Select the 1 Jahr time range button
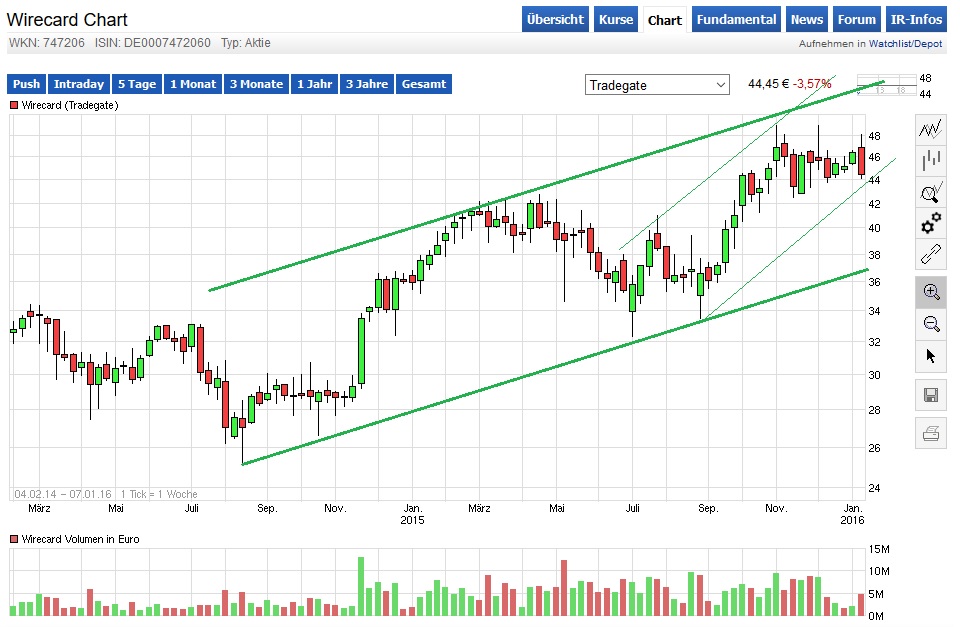960x627 pixels. 314,84
